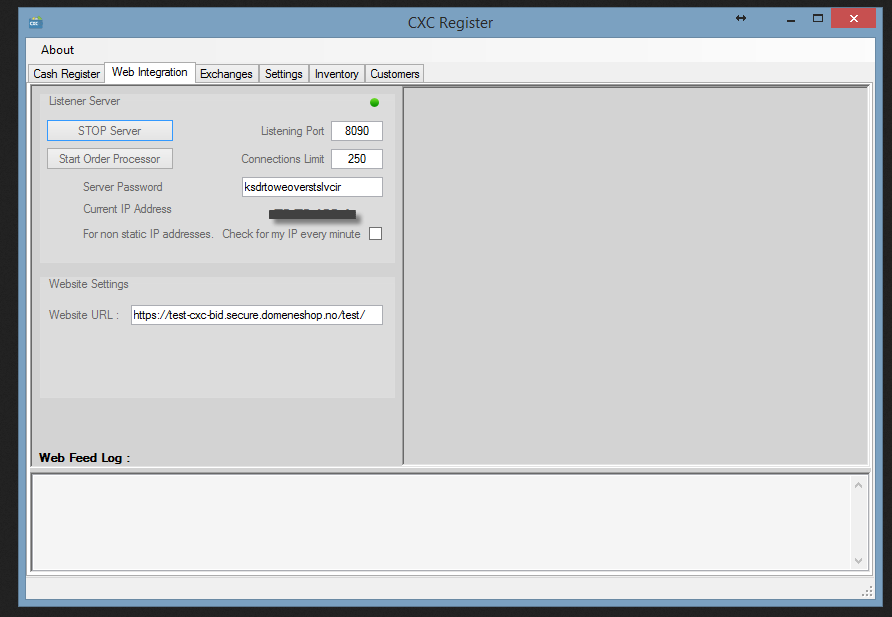Minimize the CXC Register window
This screenshot has width=892, height=617.
pyautogui.click(x=791, y=19)
